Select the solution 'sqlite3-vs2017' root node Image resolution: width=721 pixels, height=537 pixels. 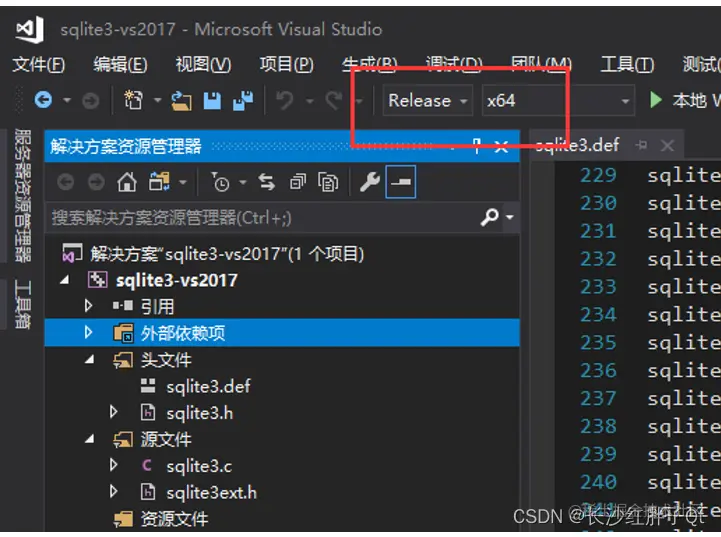[226, 253]
